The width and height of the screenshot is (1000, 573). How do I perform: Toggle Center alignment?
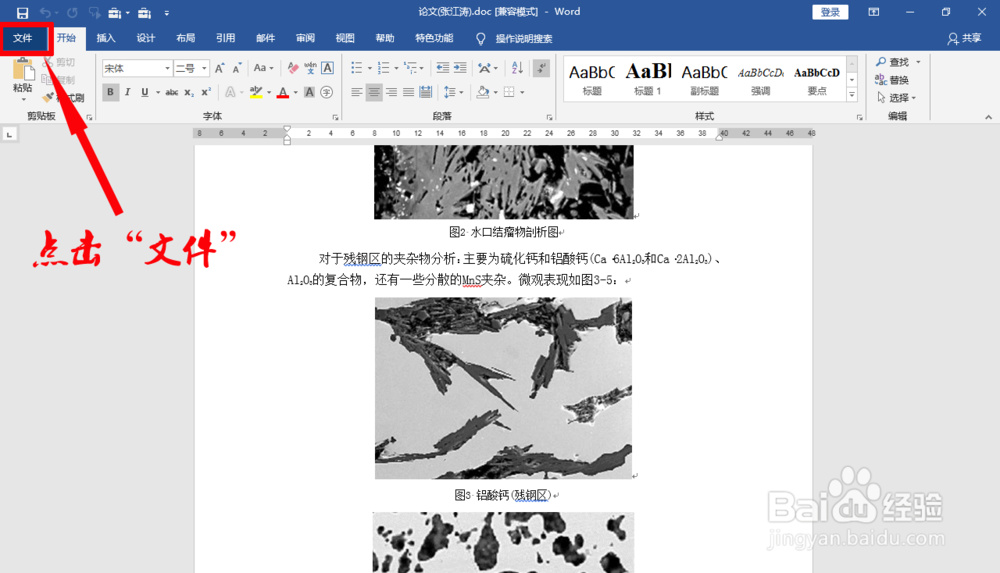(374, 93)
